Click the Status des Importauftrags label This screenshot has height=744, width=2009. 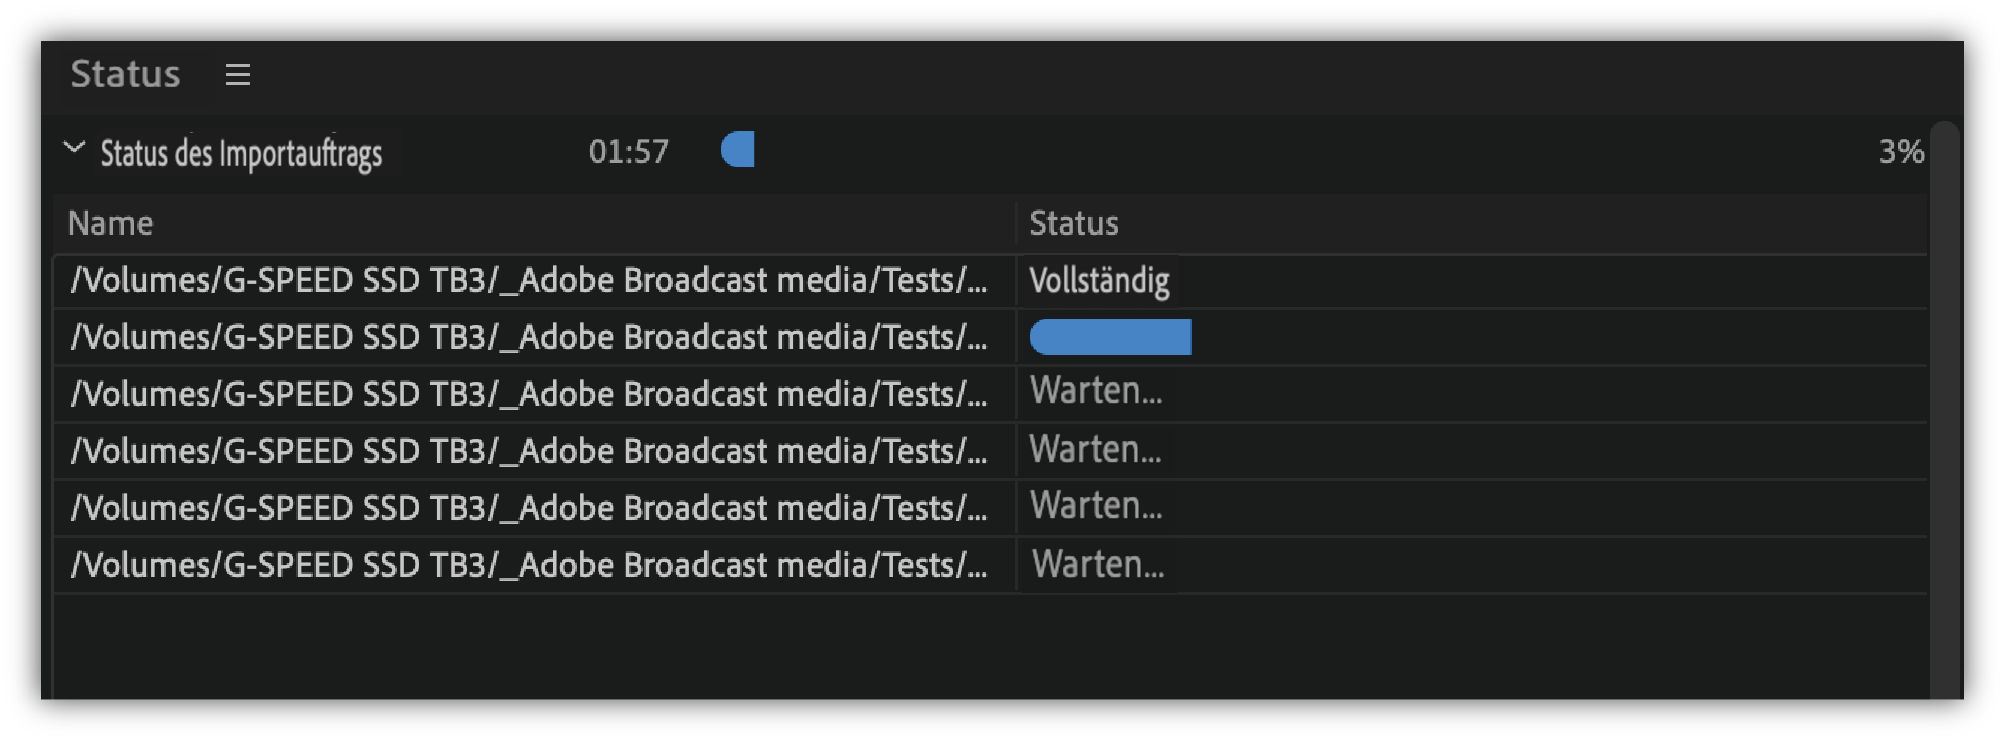pos(241,154)
